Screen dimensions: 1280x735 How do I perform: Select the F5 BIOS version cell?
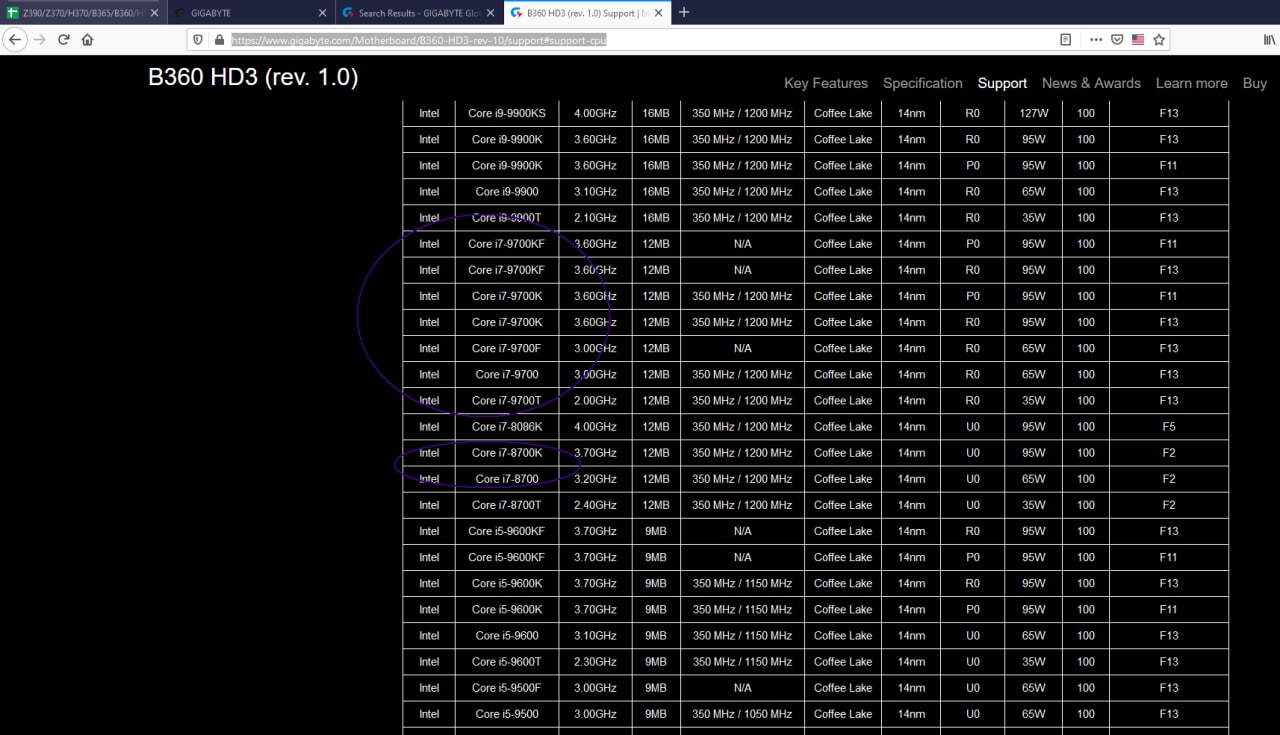(1169, 427)
